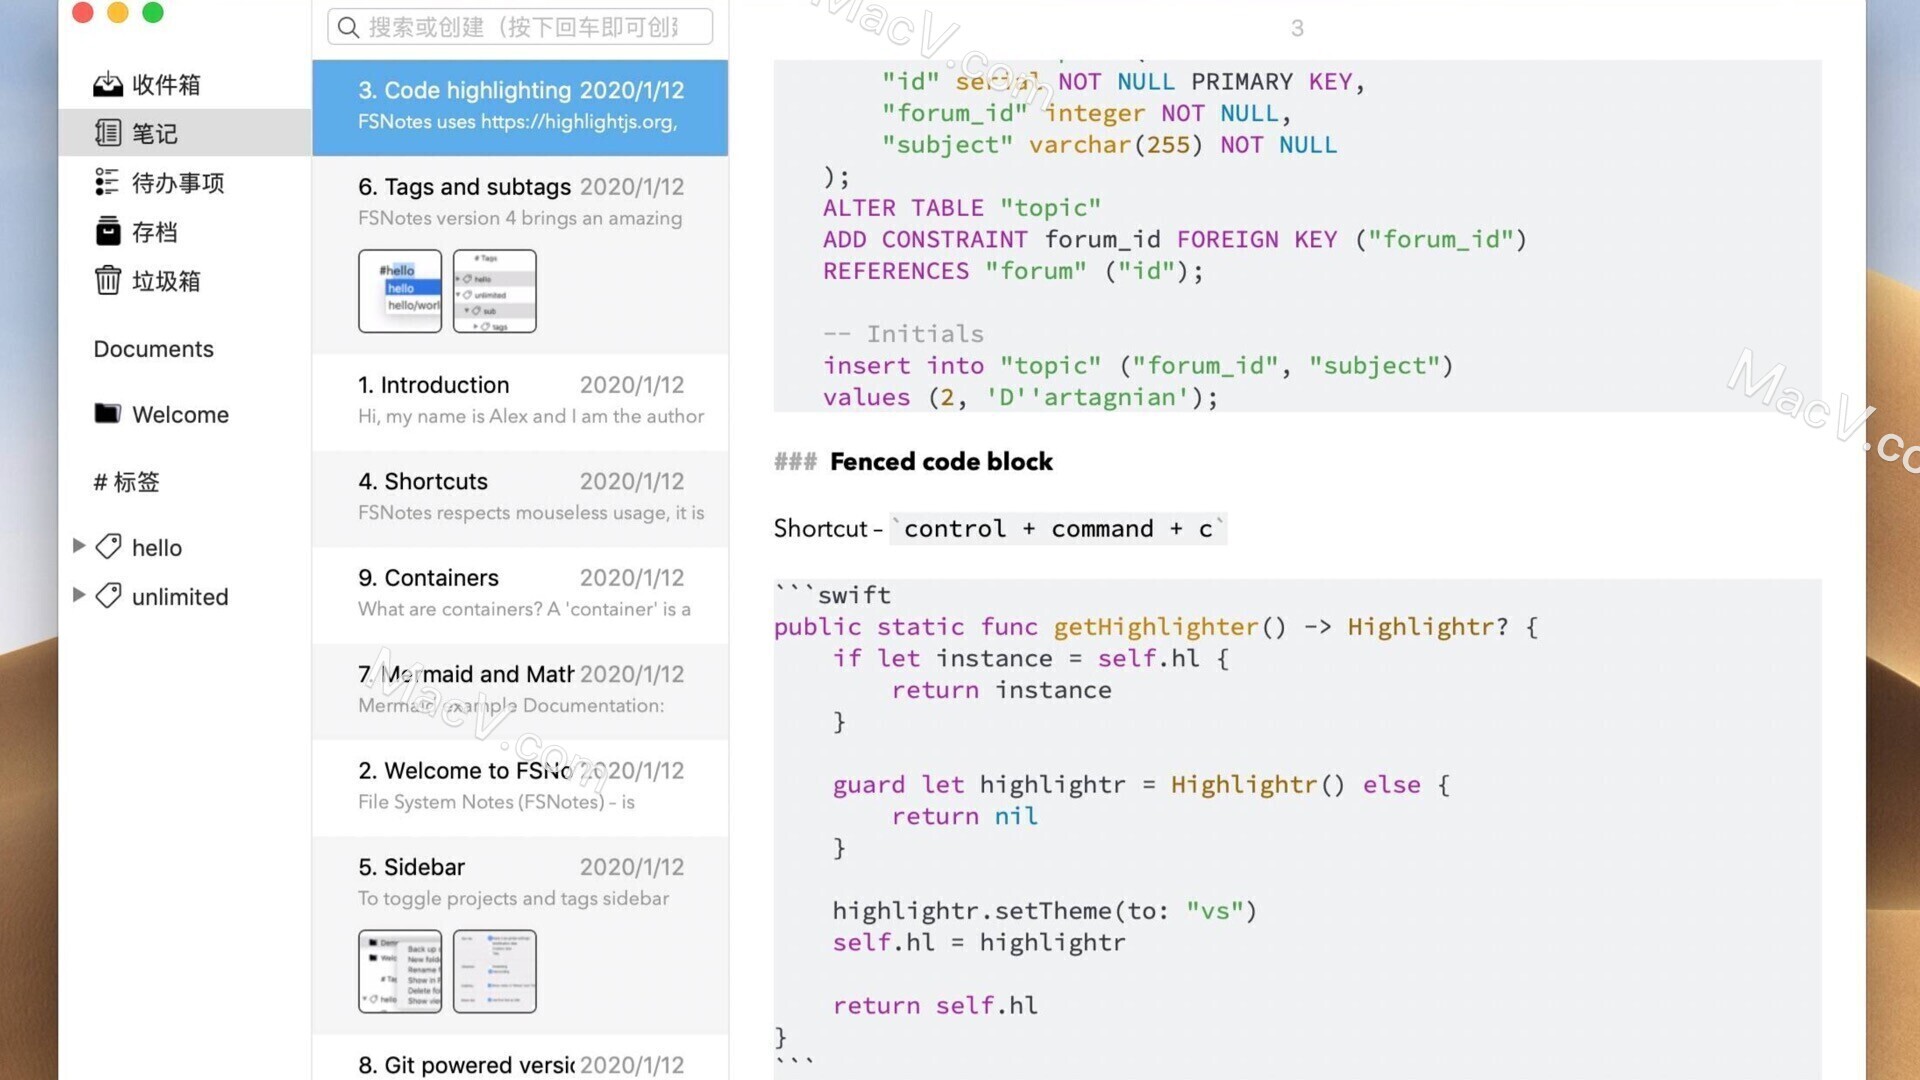Click second thumbnail in Sidebar note
Viewport: 1920px width, 1080px height.
[x=495, y=971]
